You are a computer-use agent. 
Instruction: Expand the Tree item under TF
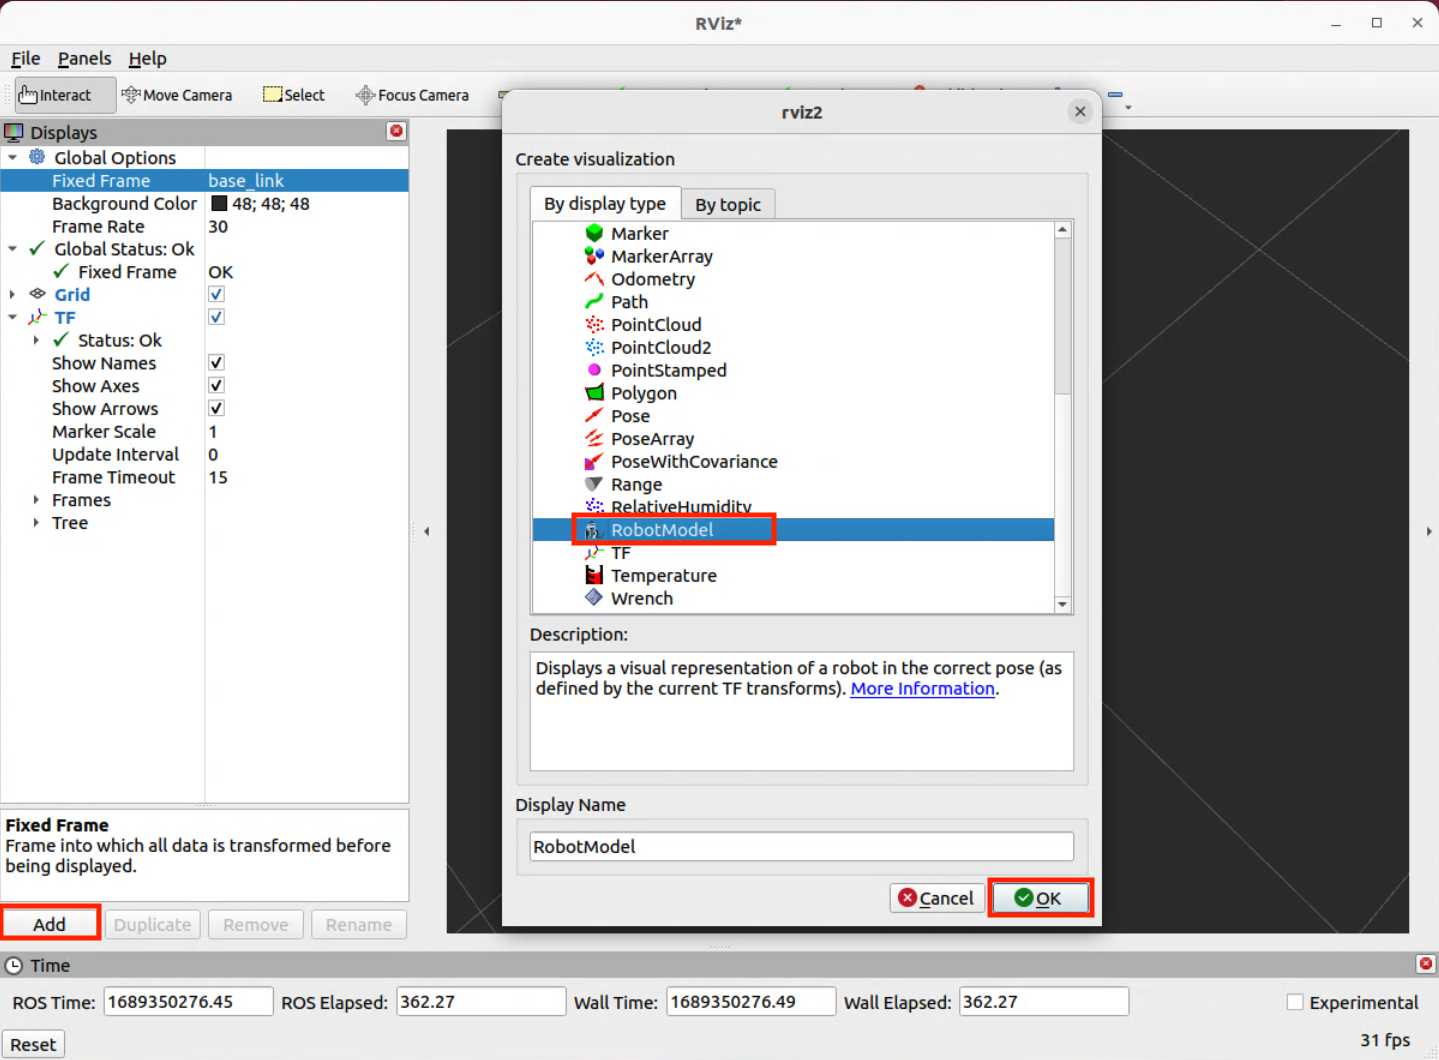point(36,523)
